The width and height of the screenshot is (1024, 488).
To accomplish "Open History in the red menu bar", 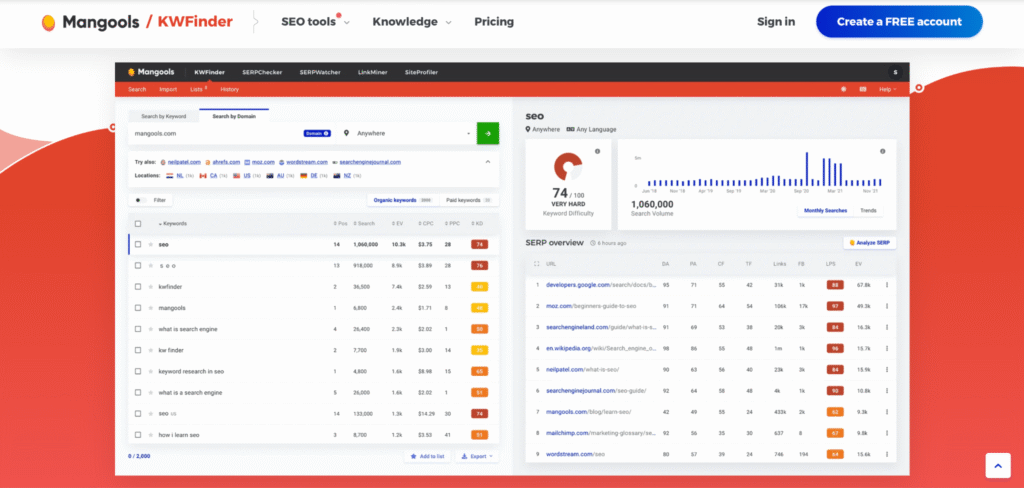I will (230, 89).
